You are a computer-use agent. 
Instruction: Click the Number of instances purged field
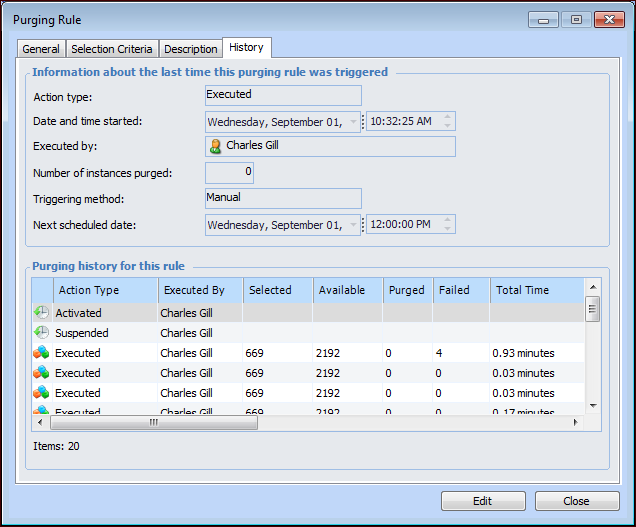click(x=229, y=173)
